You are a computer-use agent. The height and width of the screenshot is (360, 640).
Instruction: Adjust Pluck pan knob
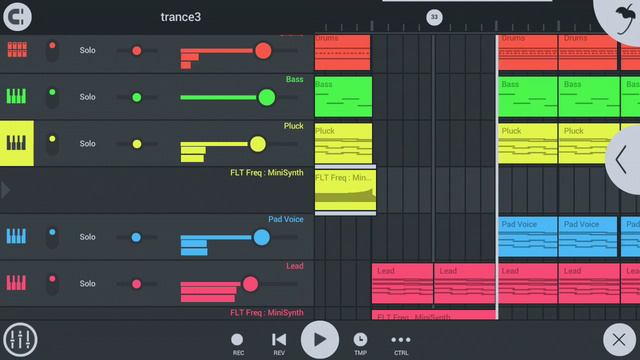coord(137,144)
